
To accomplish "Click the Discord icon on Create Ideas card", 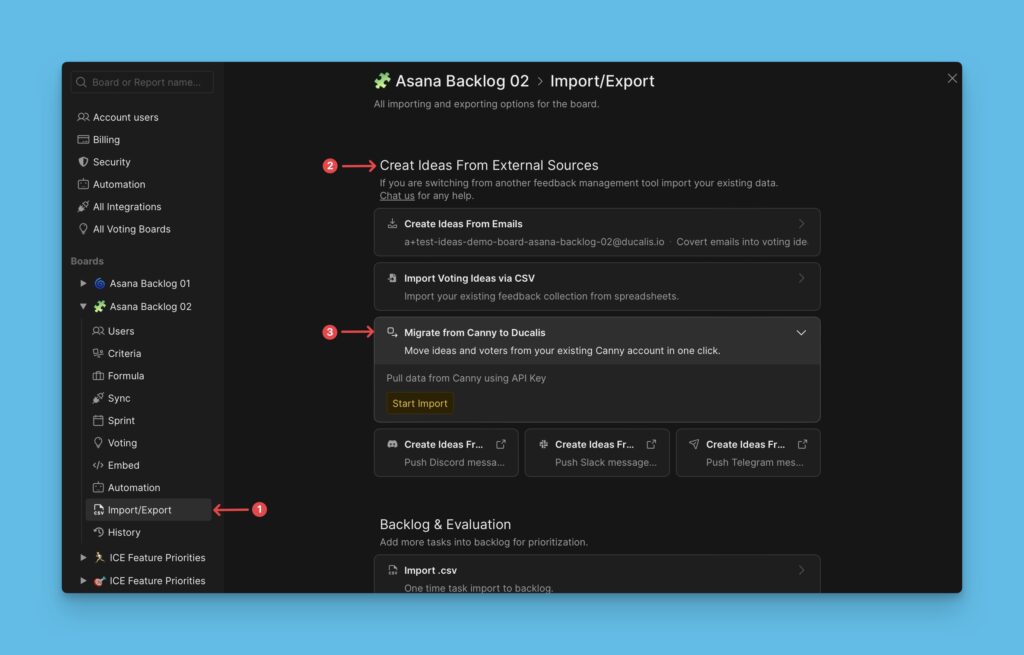I will (393, 444).
